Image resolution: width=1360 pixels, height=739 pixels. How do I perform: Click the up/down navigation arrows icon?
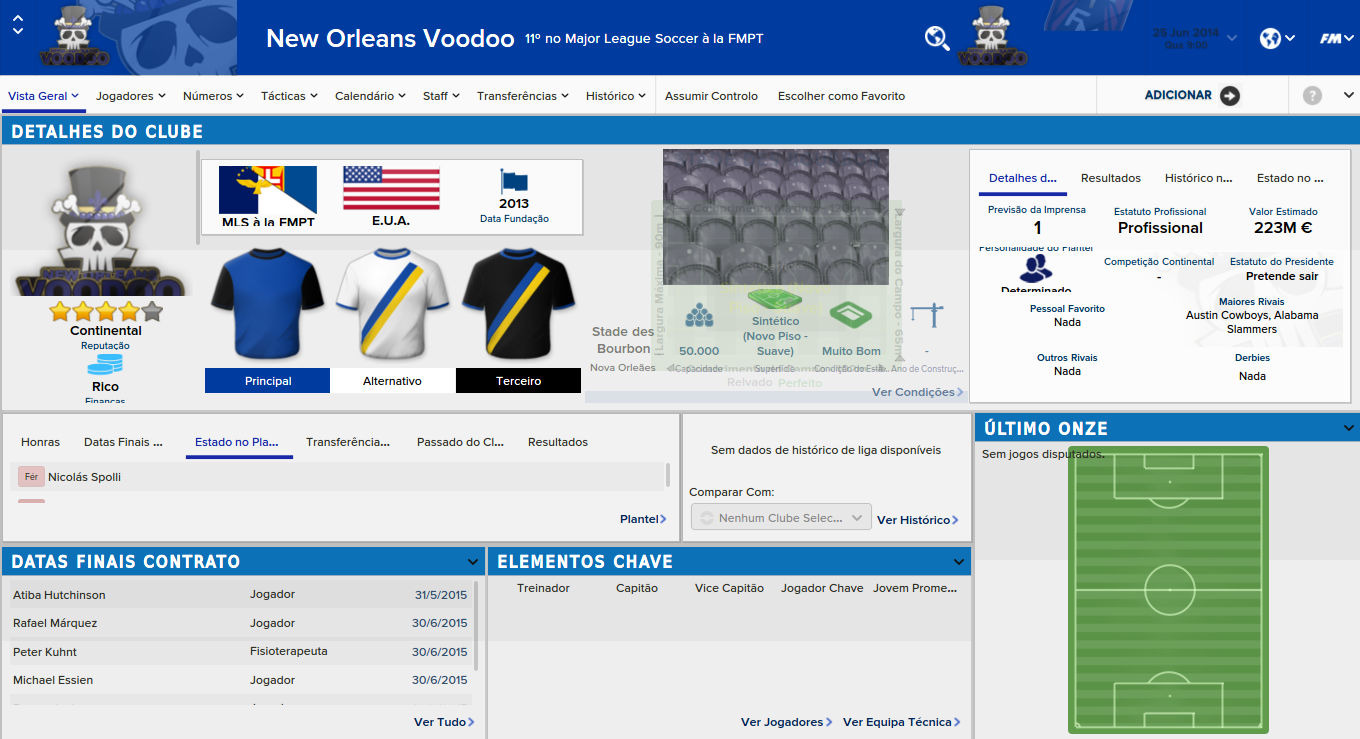(x=17, y=25)
